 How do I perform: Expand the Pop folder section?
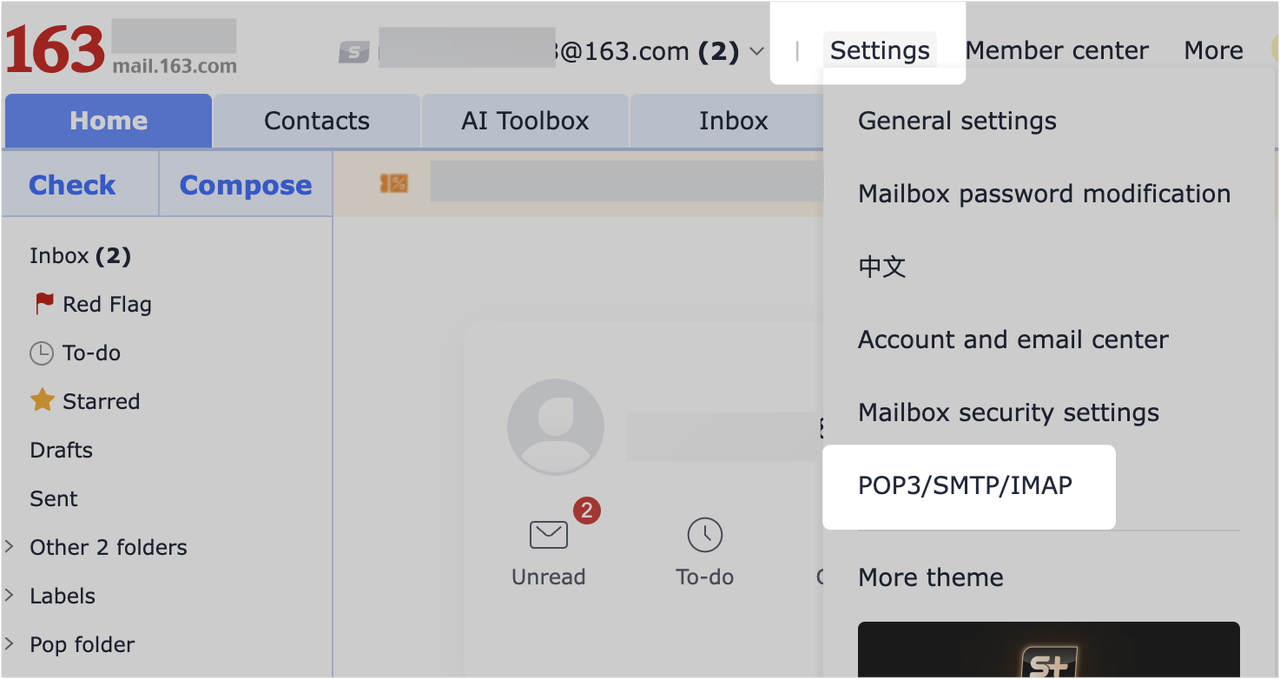point(9,643)
